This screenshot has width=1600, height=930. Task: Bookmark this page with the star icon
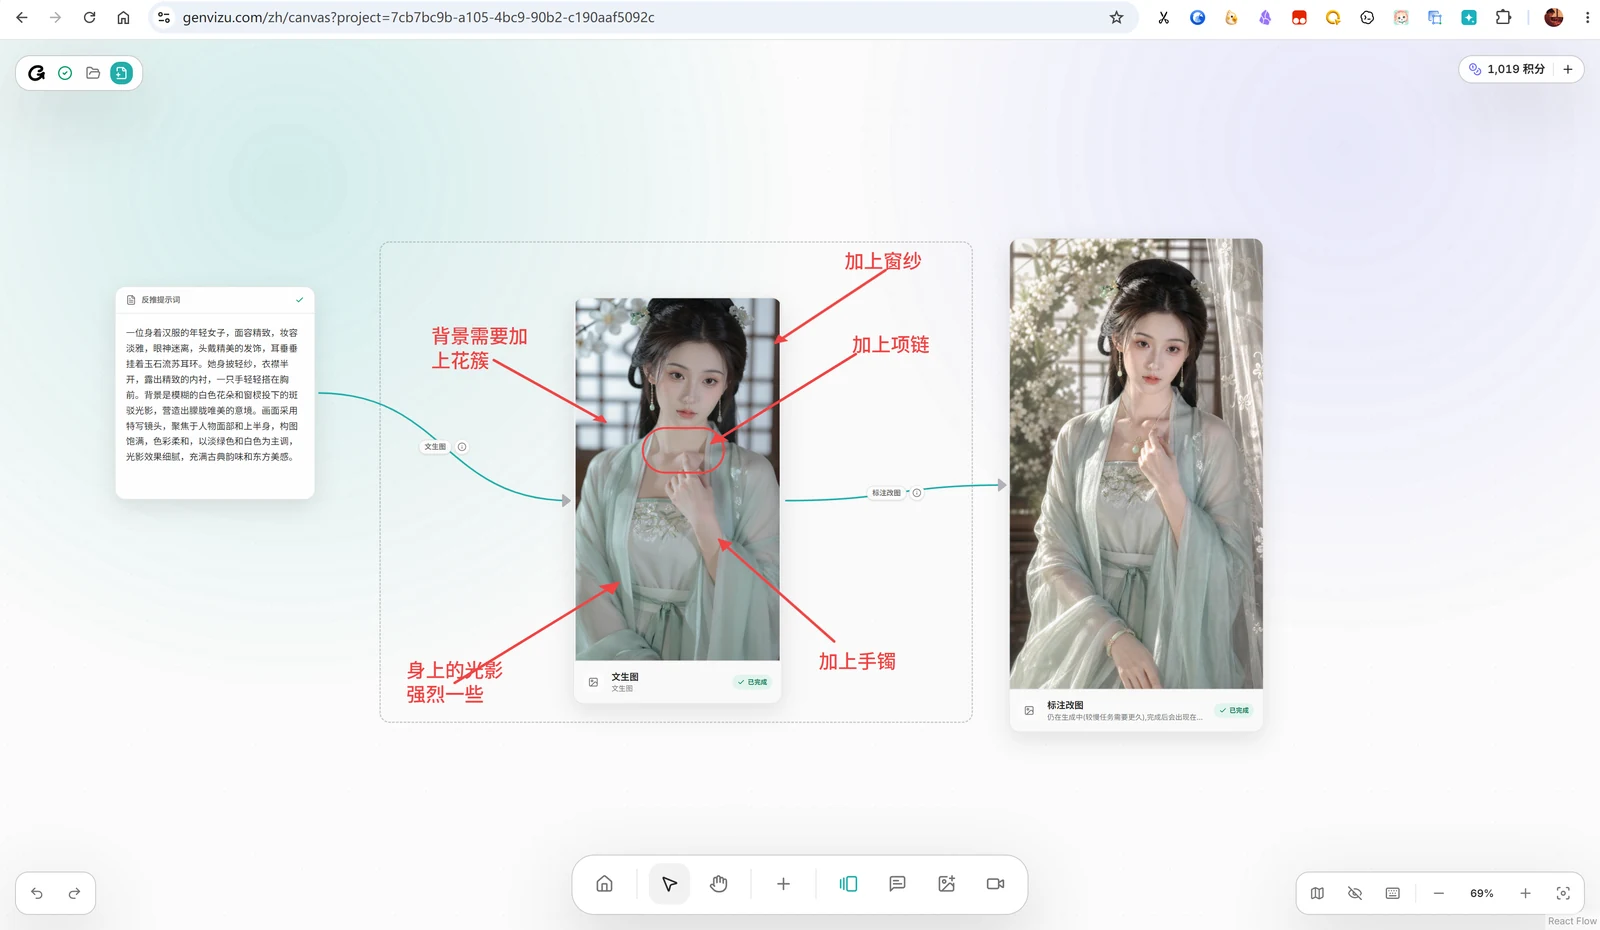(x=1116, y=17)
